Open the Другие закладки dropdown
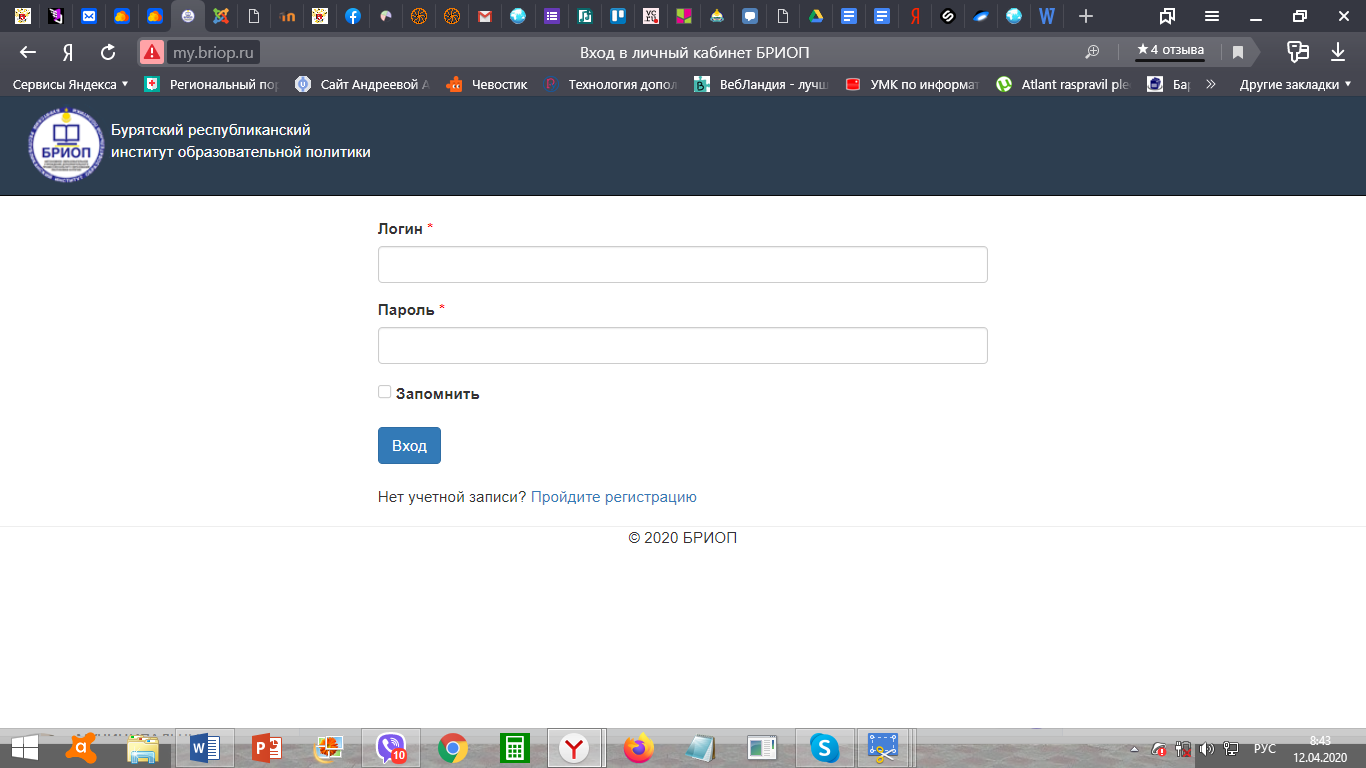This screenshot has width=1366, height=768. 1295,85
